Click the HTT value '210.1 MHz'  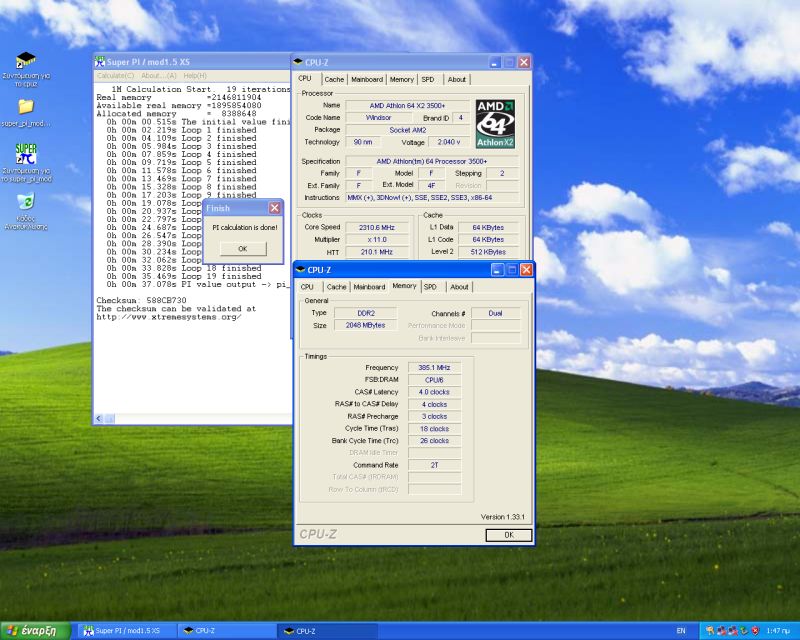coord(377,252)
